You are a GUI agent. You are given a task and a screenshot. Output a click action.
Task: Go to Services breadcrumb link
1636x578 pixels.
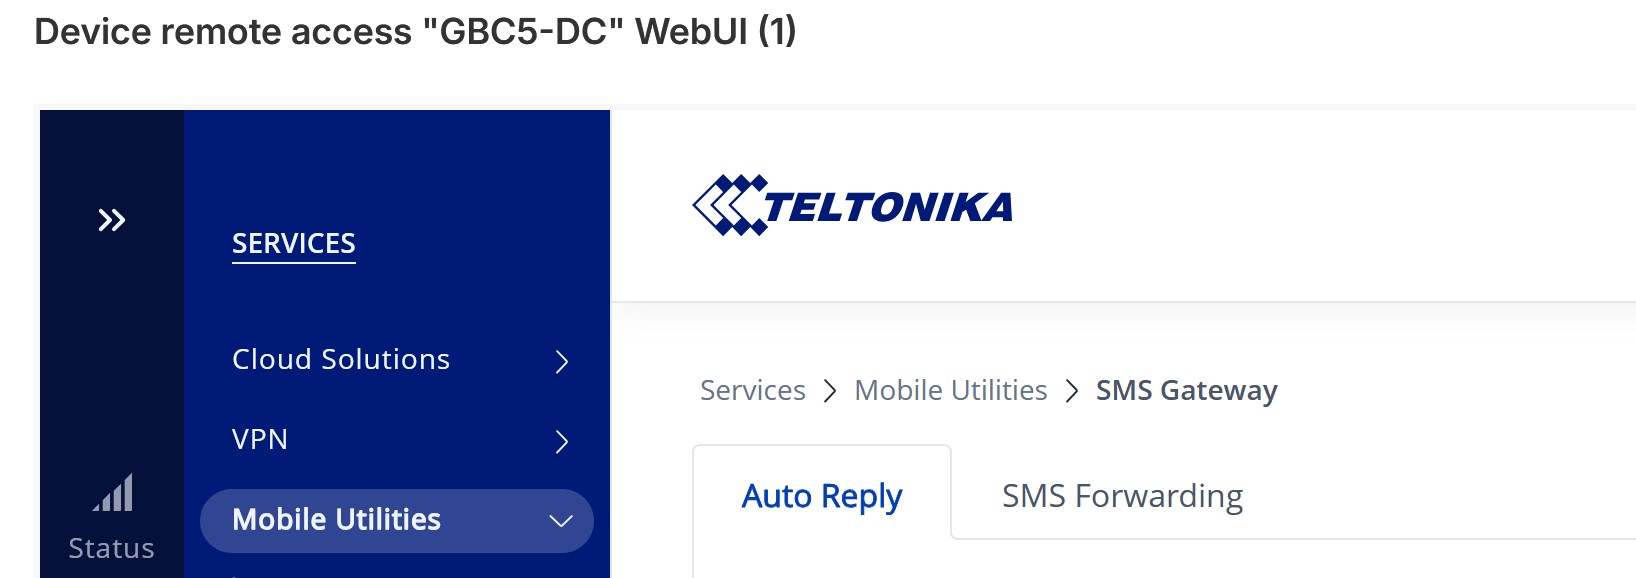click(x=752, y=391)
